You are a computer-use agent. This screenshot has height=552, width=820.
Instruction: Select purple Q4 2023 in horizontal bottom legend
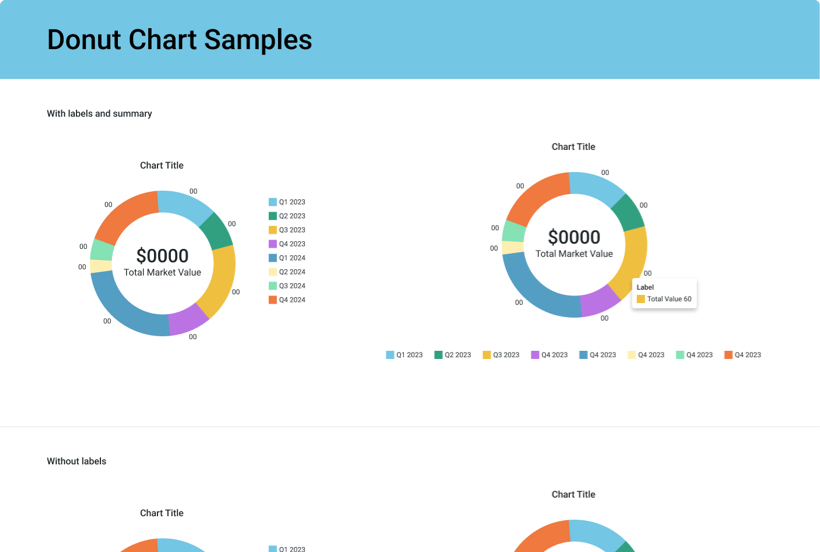549,355
